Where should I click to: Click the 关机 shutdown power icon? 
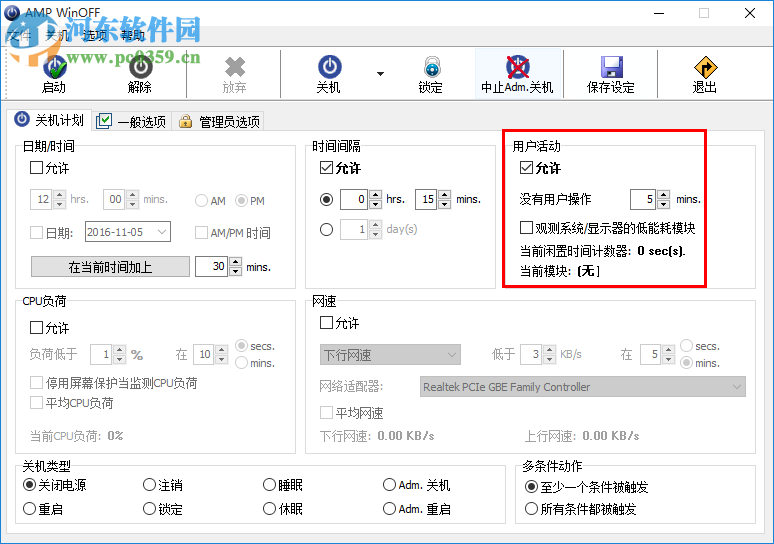(x=329, y=67)
